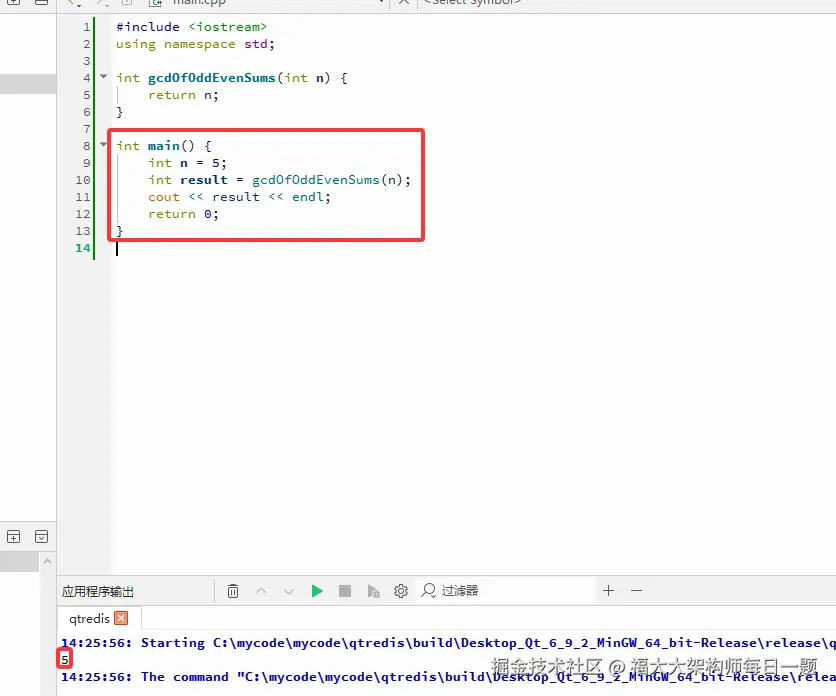Image resolution: width=836 pixels, height=696 pixels.
Task: Click the 'return 0;' statement
Action: coord(183,214)
